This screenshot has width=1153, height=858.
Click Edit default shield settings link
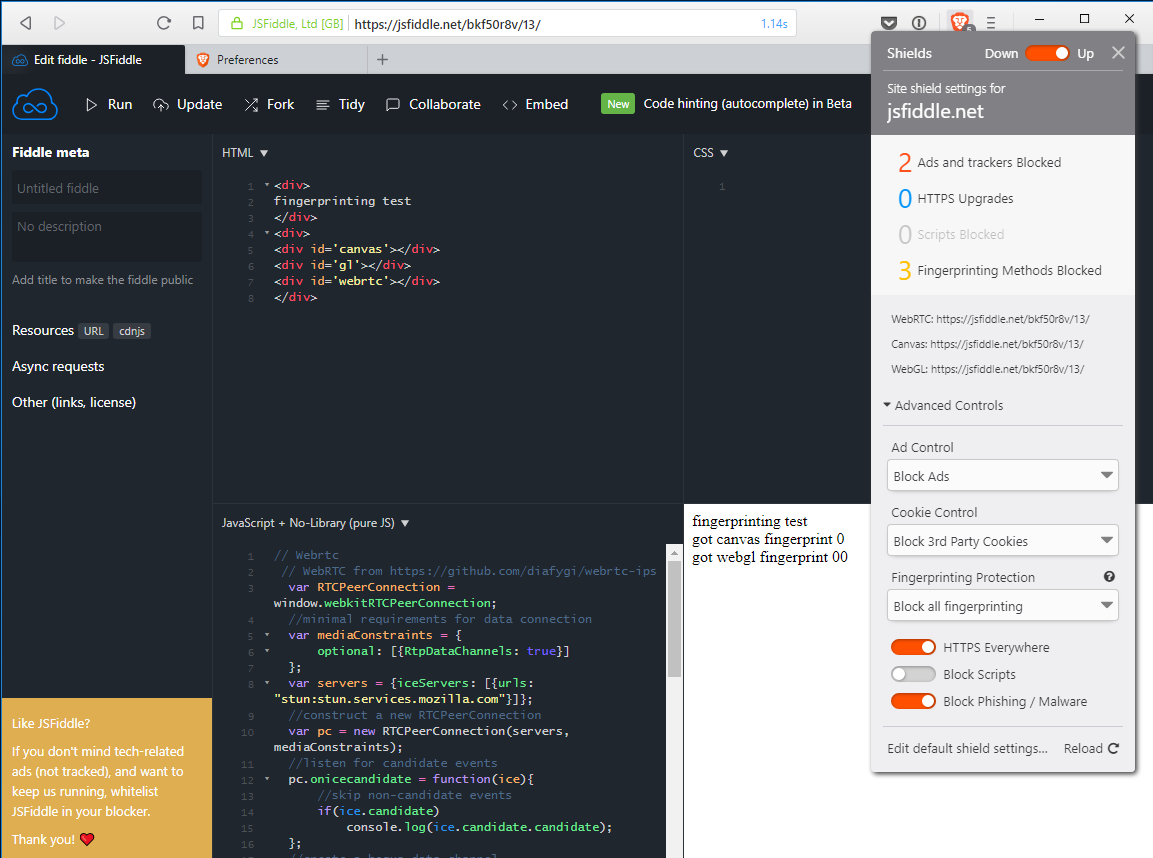point(967,748)
